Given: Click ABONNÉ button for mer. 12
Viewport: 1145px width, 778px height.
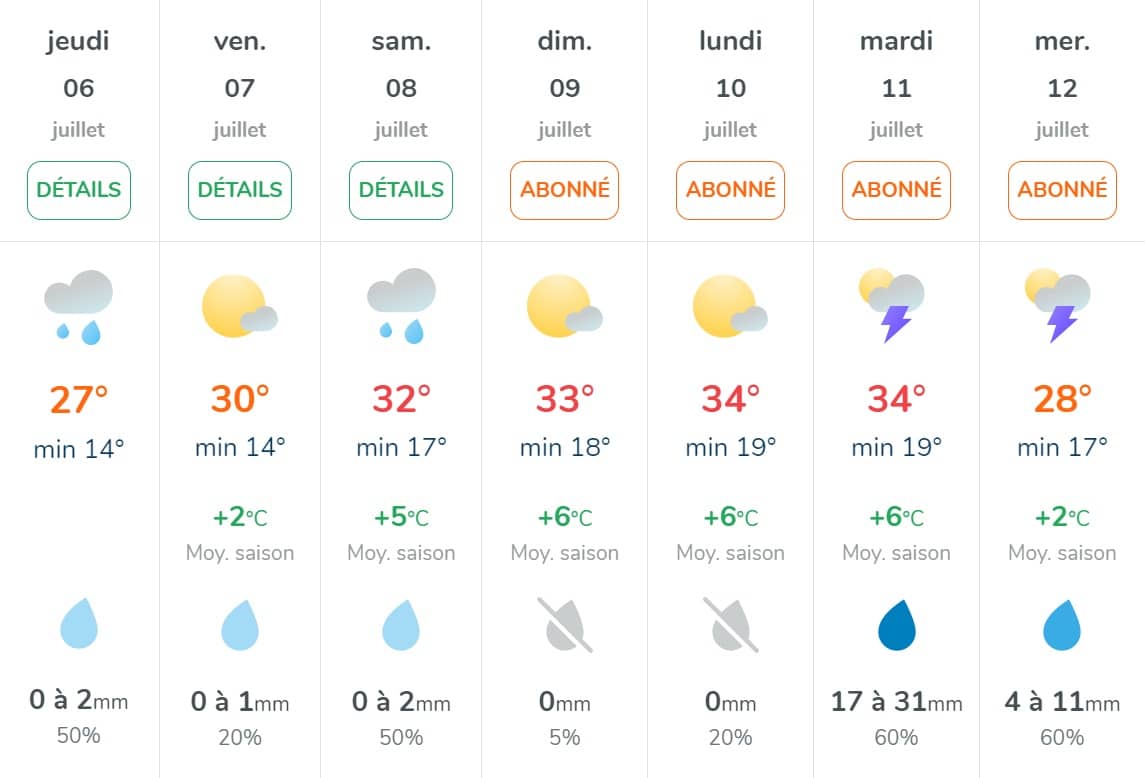Looking at the screenshot, I should point(1062,190).
